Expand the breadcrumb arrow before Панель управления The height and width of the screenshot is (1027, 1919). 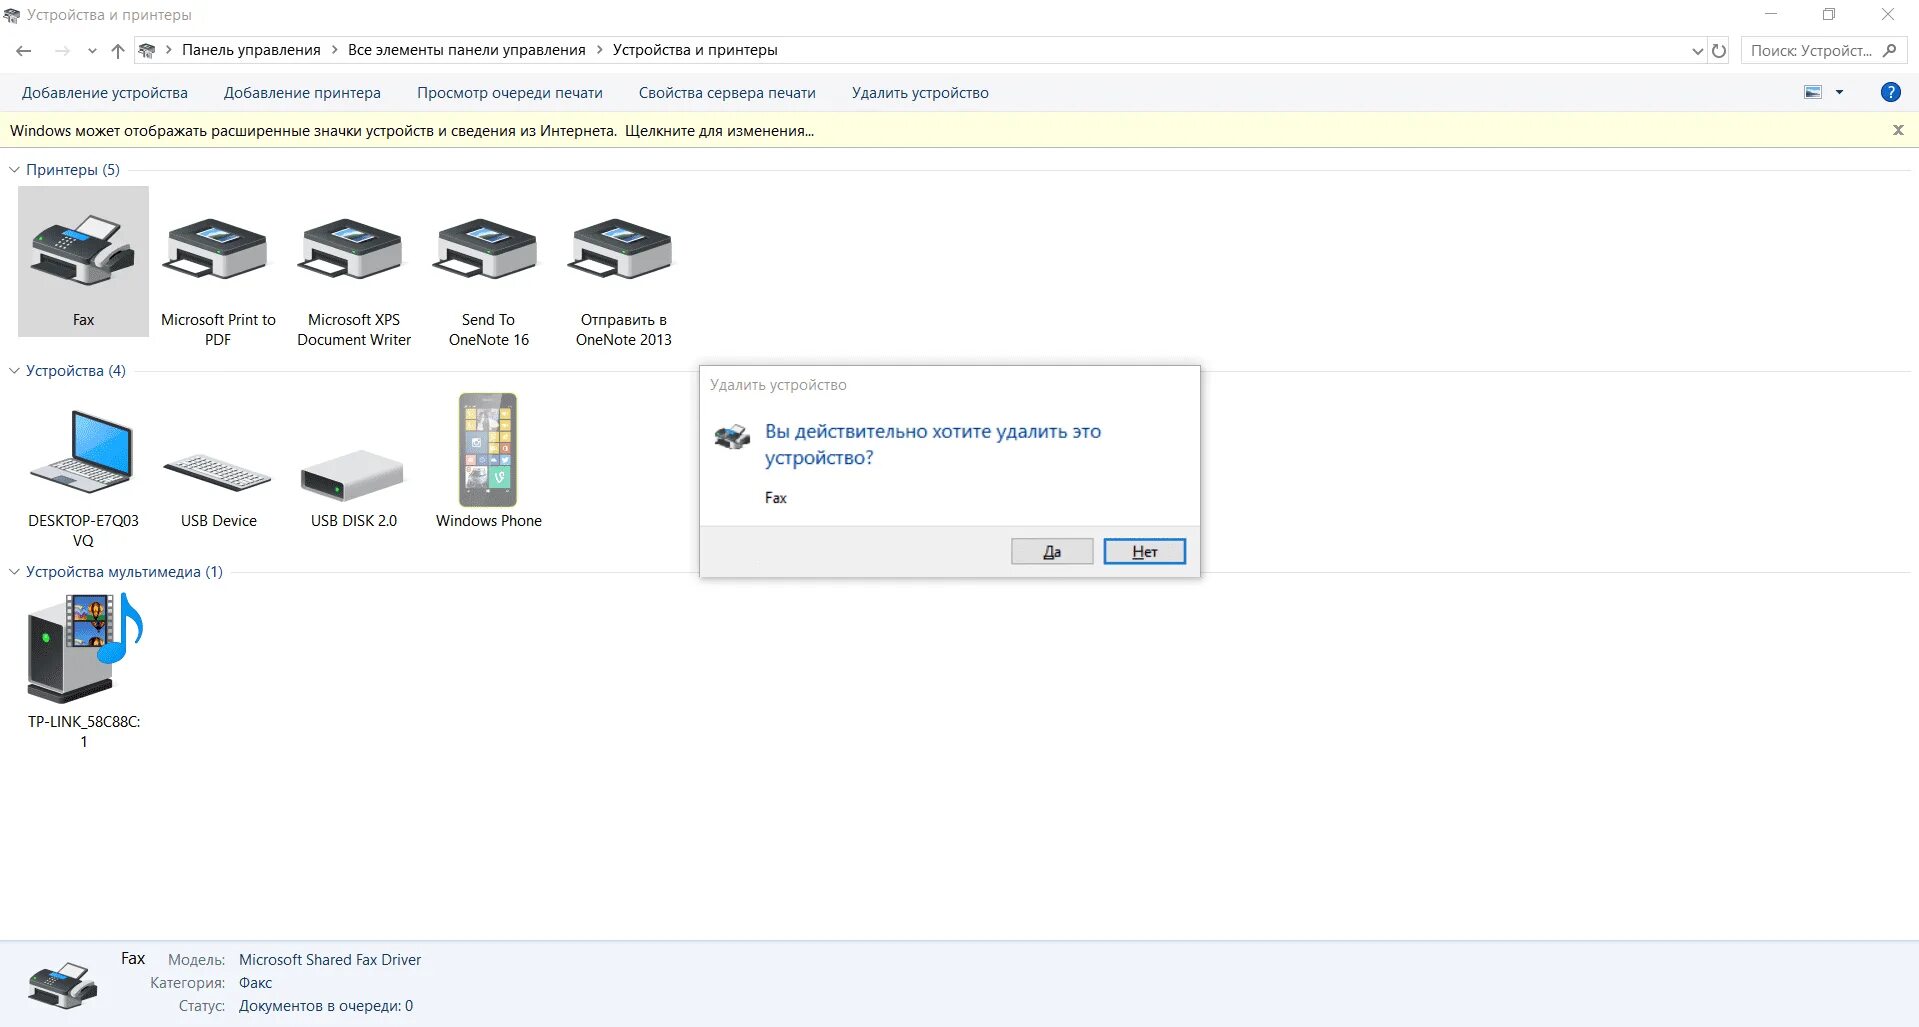pyautogui.click(x=169, y=50)
